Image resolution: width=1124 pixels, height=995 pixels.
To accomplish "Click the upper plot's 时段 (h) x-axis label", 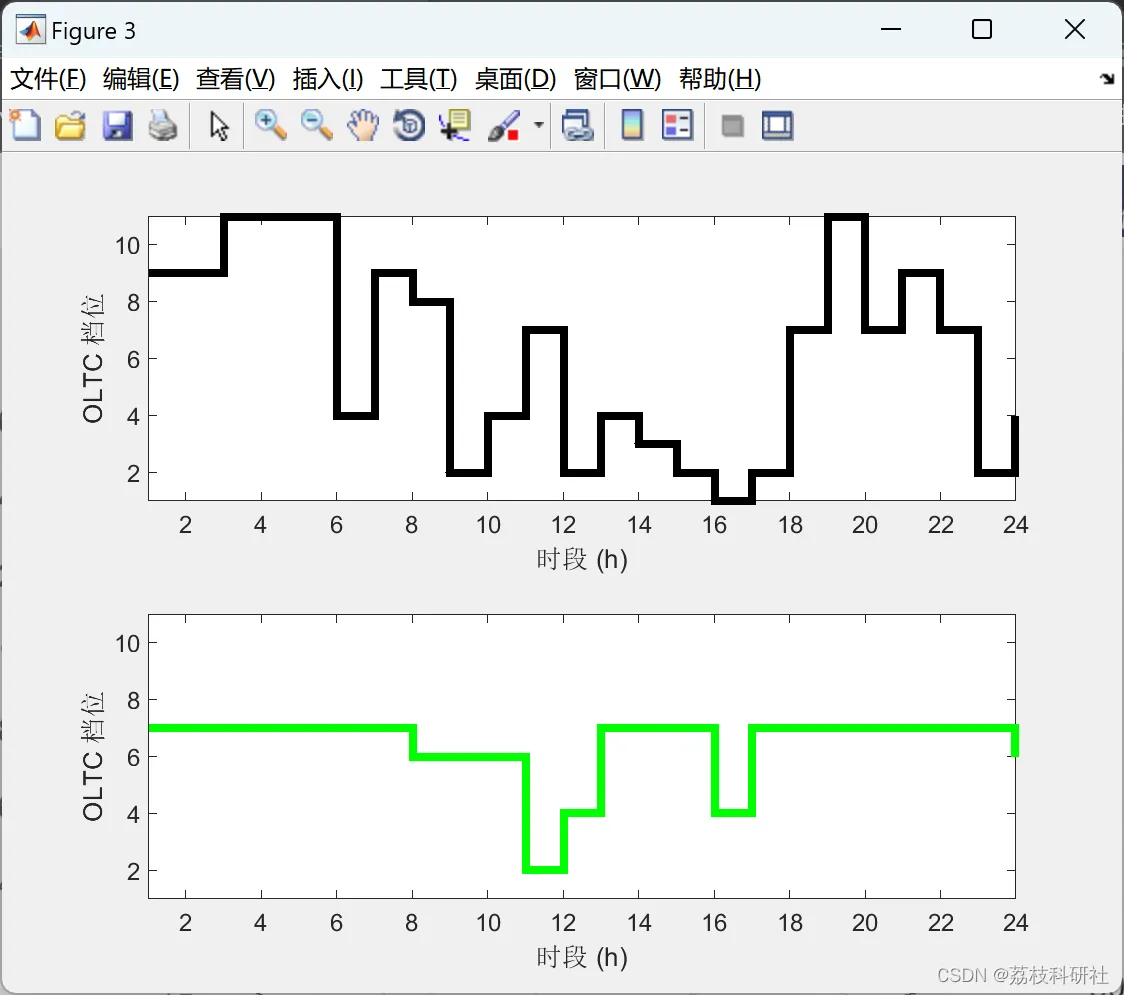I will [x=581, y=559].
